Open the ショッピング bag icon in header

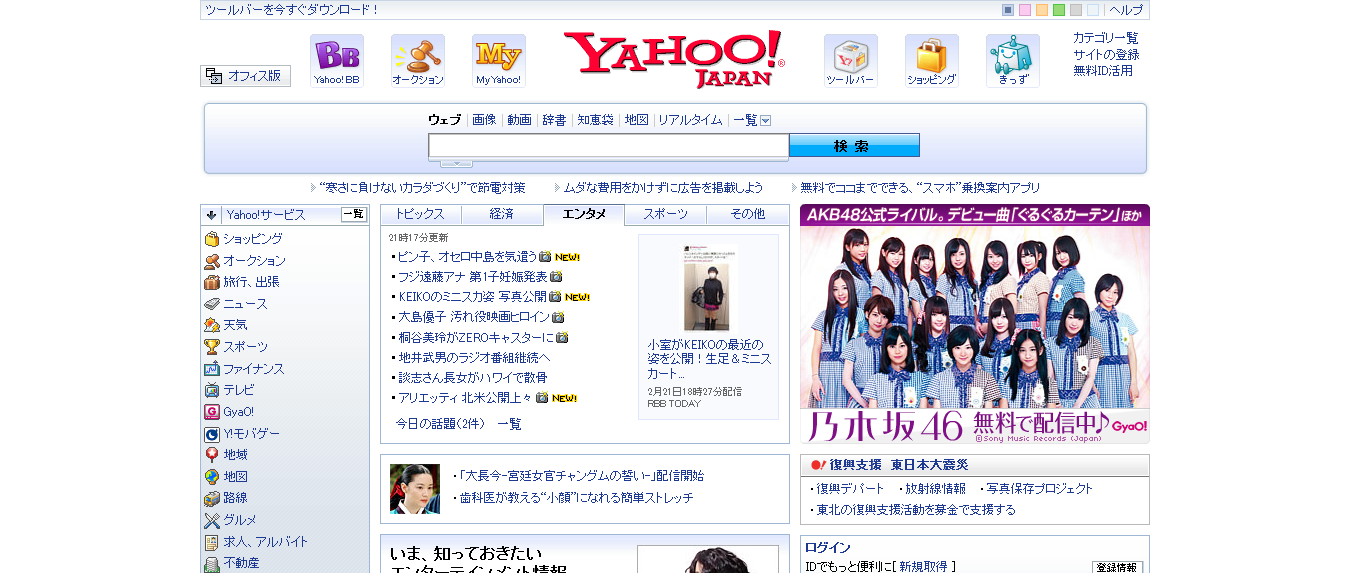(x=932, y=61)
